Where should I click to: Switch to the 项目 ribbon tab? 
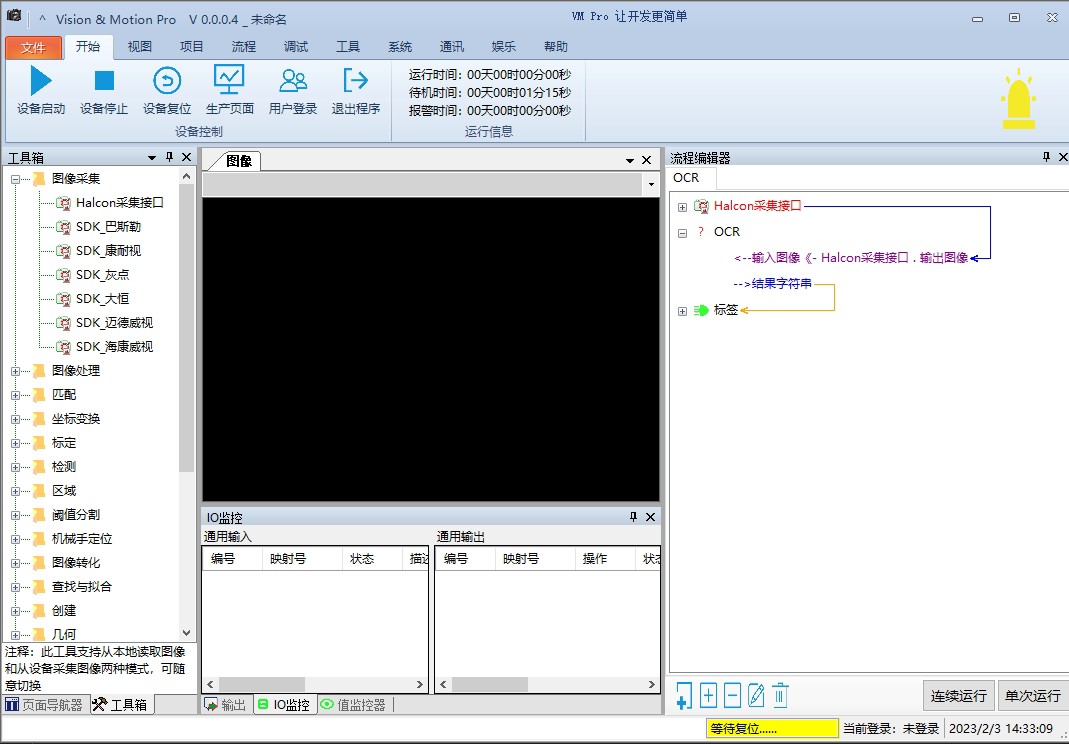192,46
